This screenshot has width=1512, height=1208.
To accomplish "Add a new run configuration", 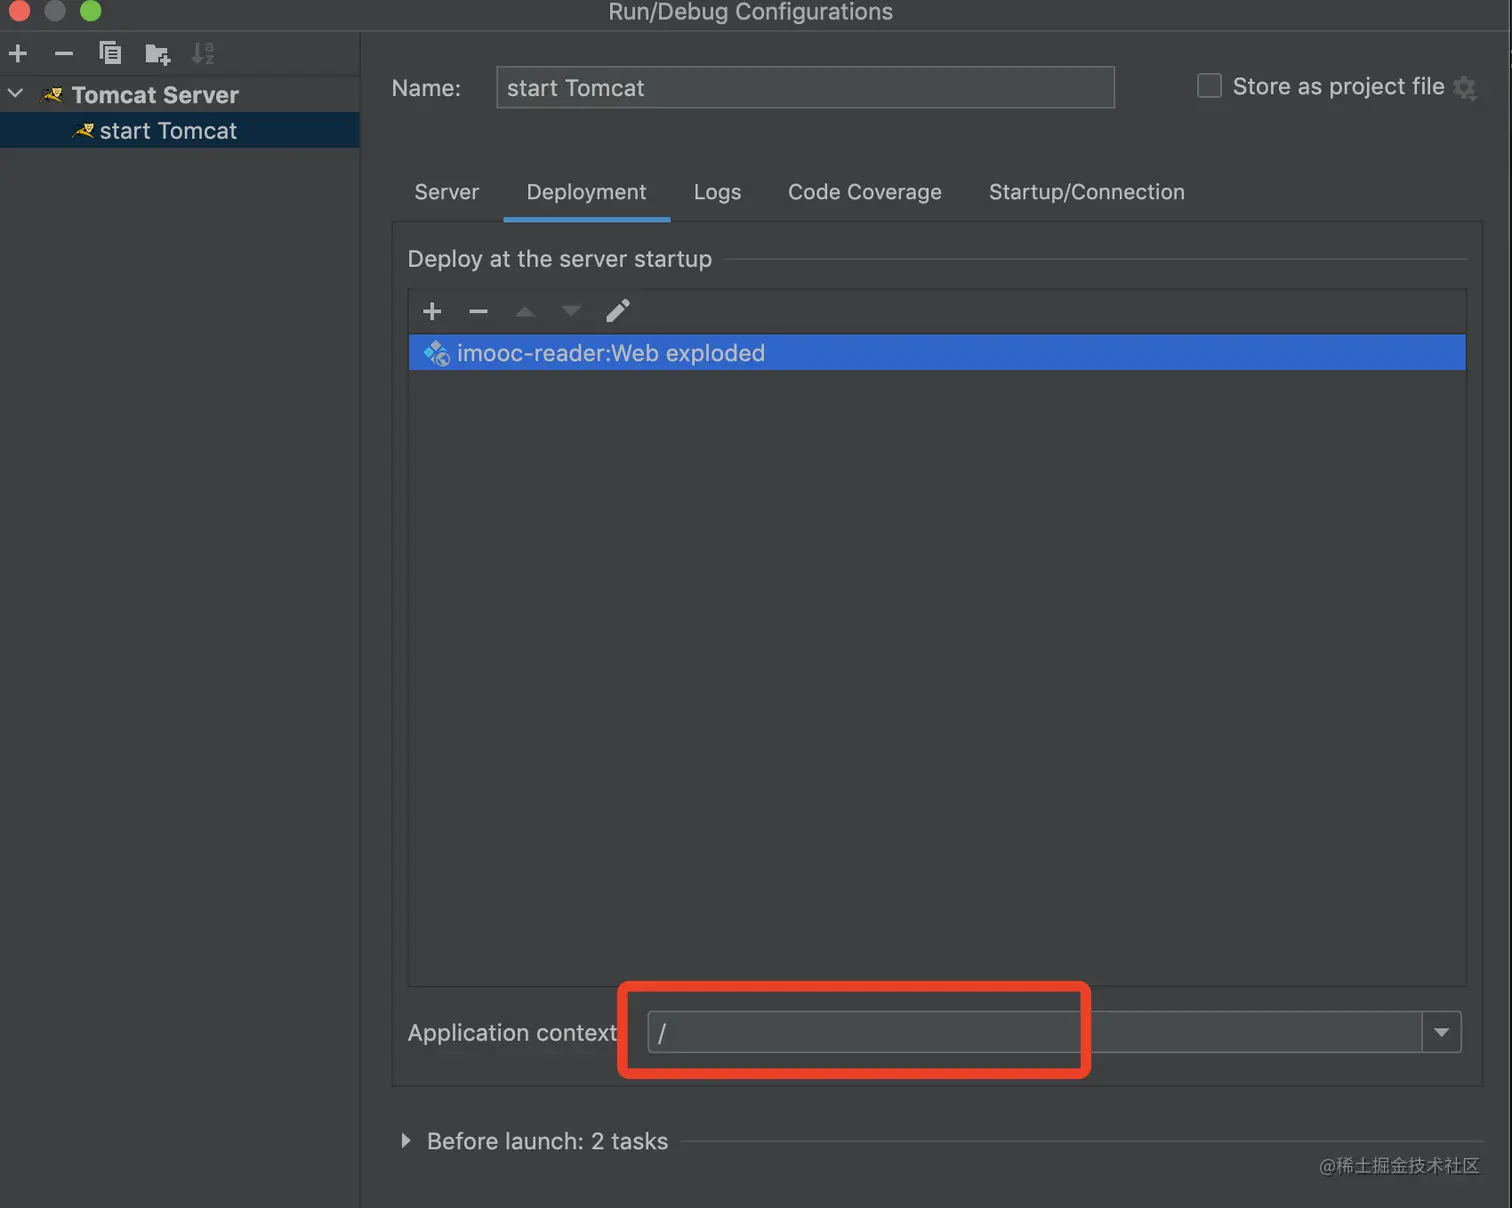I will click(x=18, y=53).
